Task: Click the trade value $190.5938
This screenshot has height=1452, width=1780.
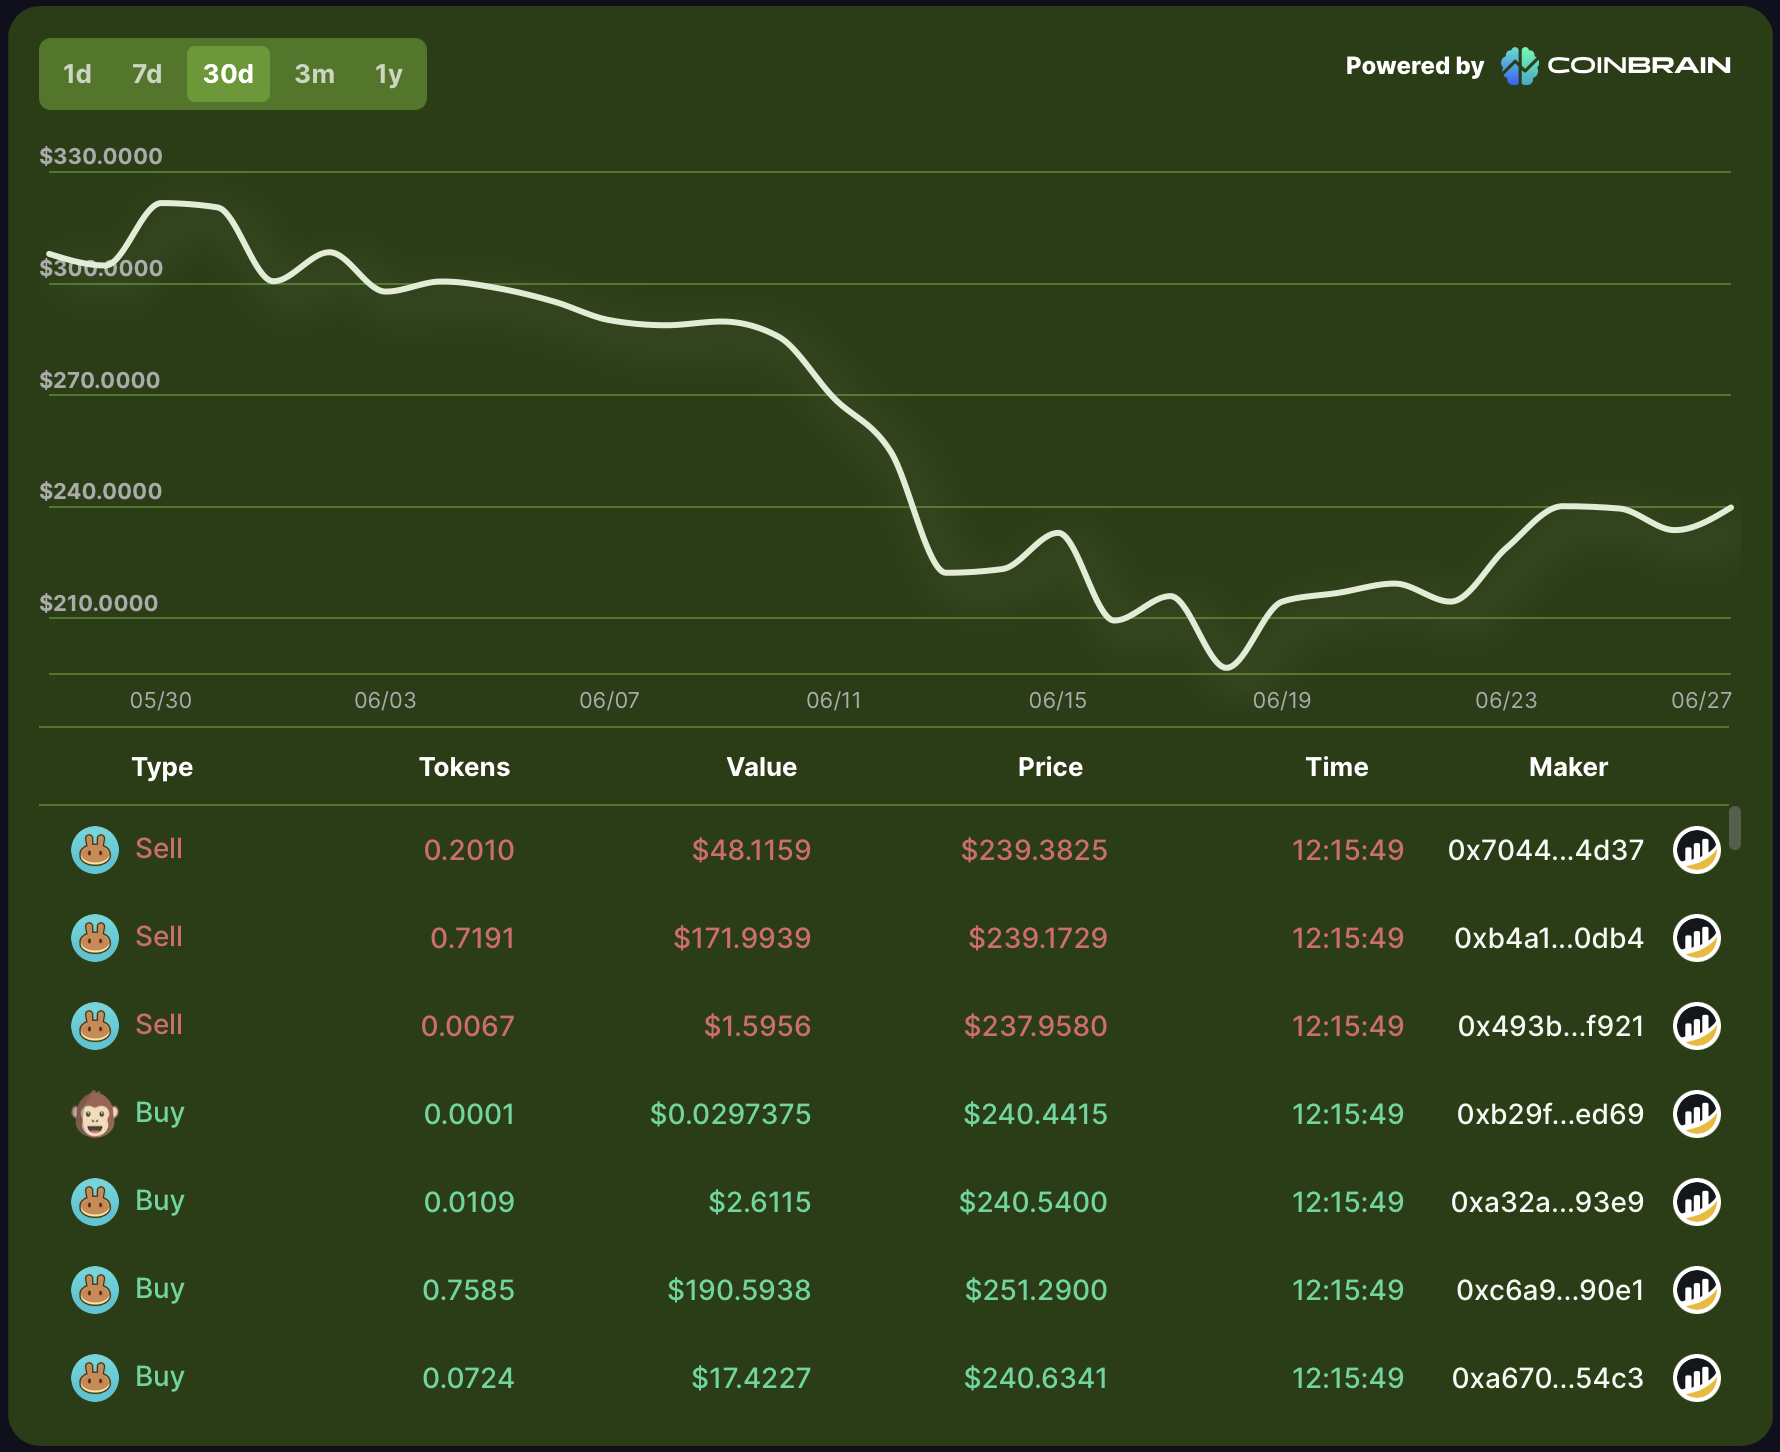Action: [739, 1290]
